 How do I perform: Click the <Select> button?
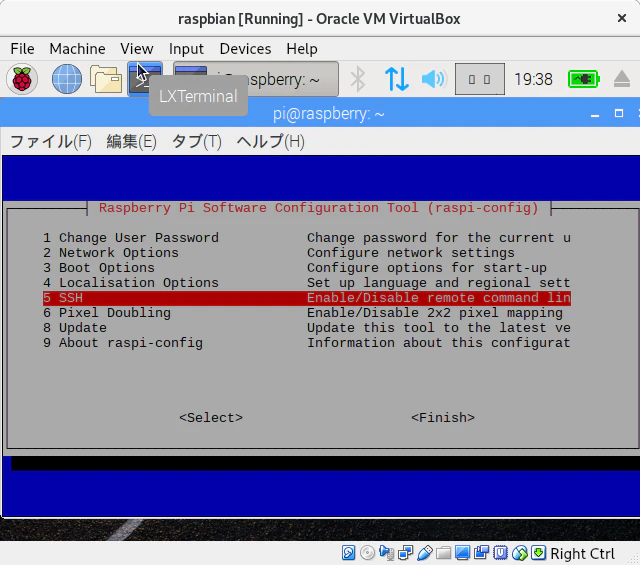[211, 418]
